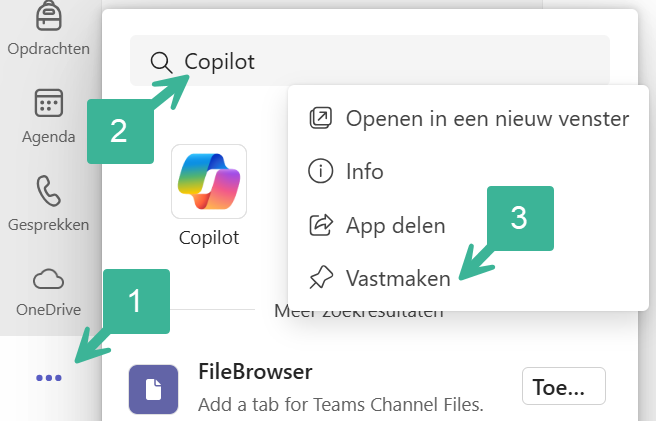Viewport: 656px width, 421px height.
Task: Open the Agenda calendar icon
Action: 48,104
